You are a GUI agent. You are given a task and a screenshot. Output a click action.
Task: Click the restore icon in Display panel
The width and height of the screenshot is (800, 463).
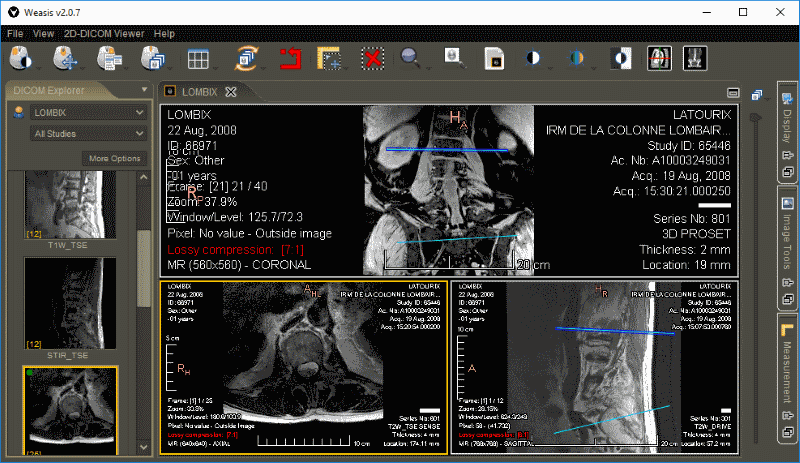[x=787, y=172]
